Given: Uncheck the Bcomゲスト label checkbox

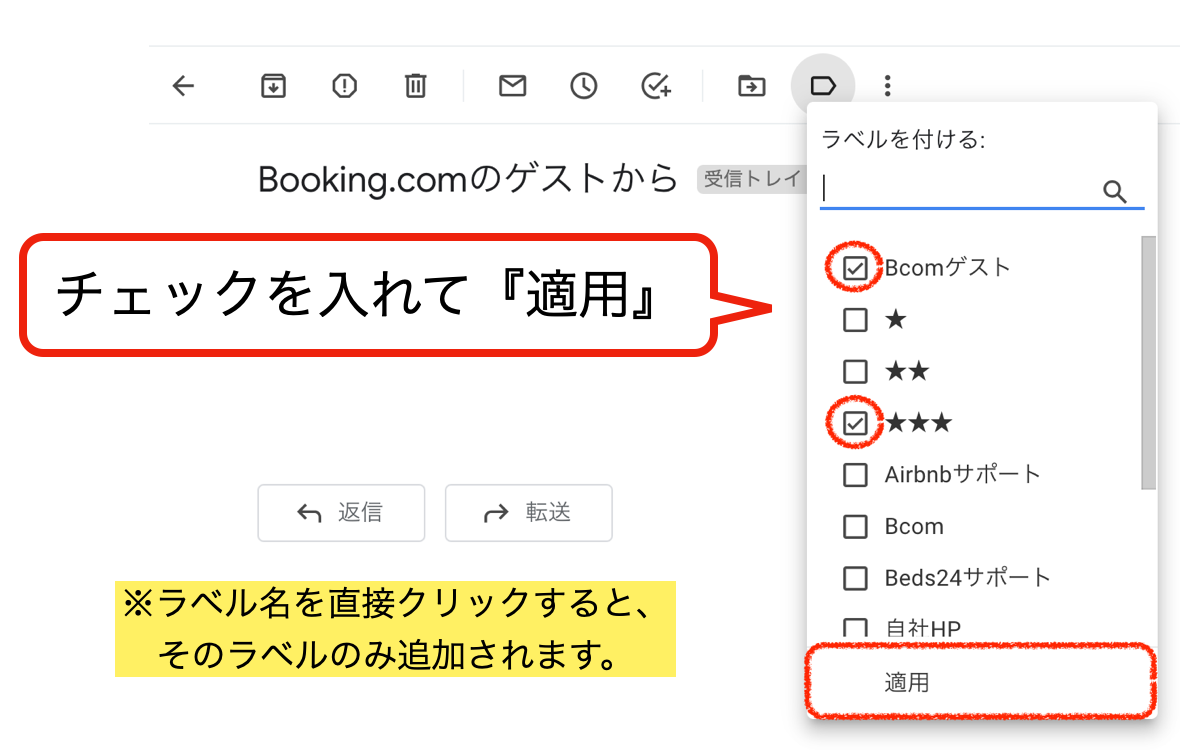Looking at the screenshot, I should point(855,268).
